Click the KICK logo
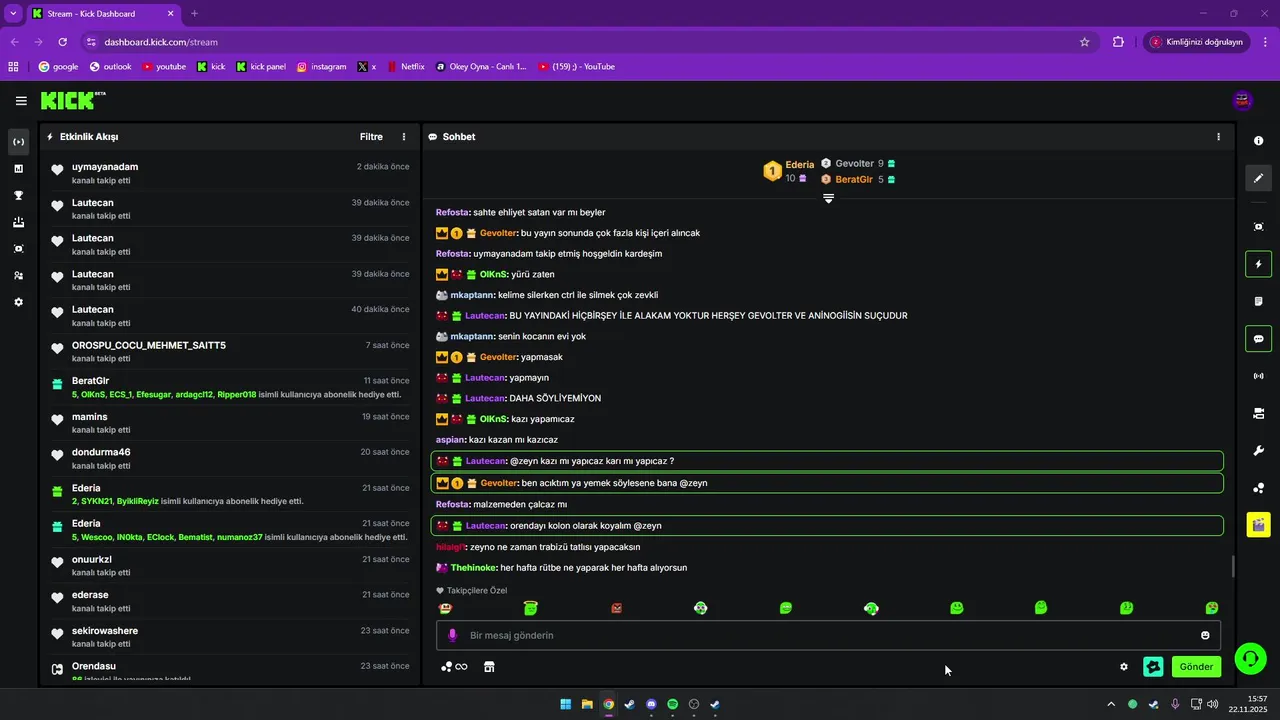 [72, 100]
